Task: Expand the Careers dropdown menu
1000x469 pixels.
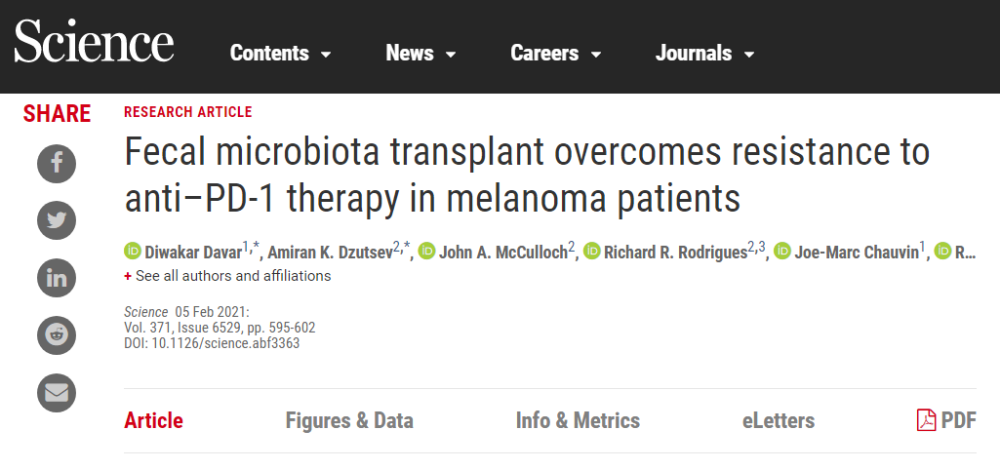Action: (556, 53)
